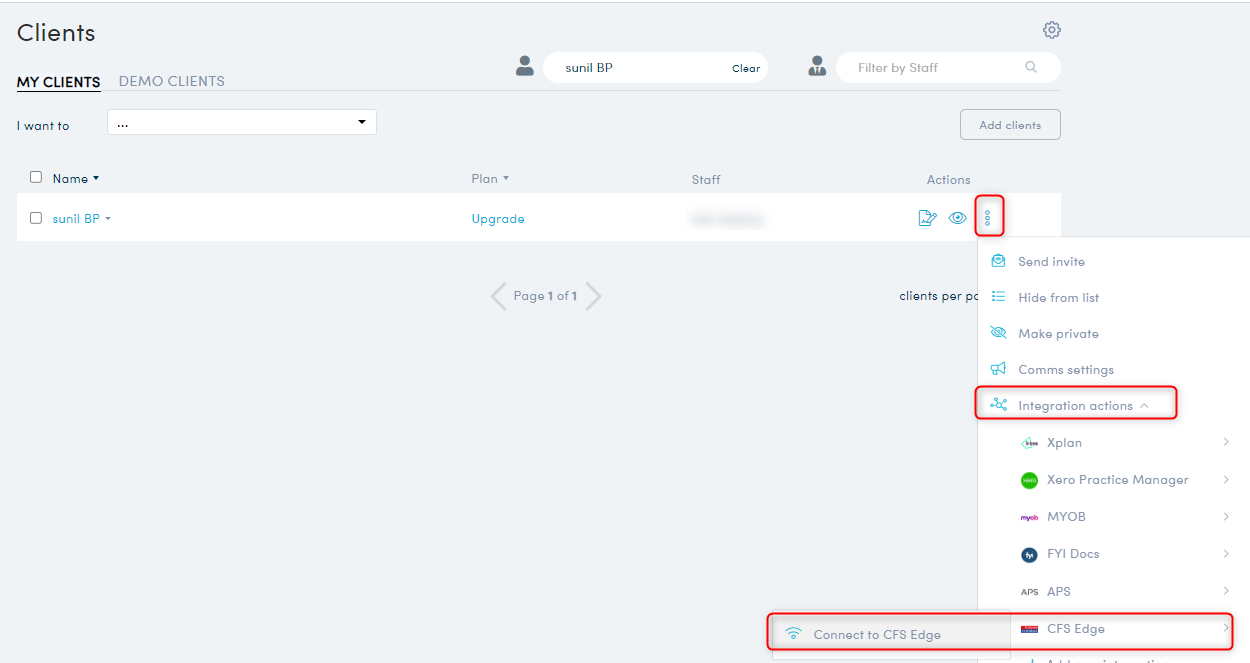Click the Xero Practice Manager logo icon

click(1029, 480)
